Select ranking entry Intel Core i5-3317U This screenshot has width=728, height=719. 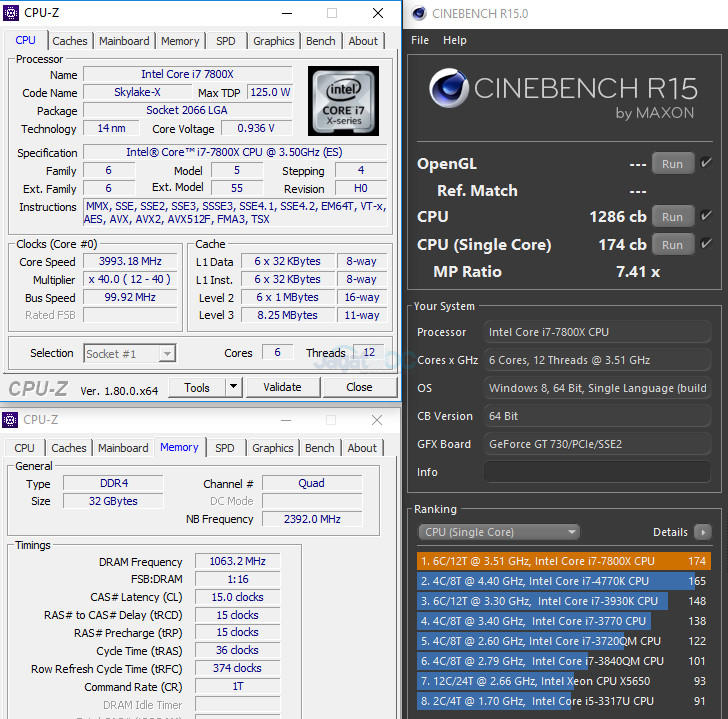[x=564, y=700]
